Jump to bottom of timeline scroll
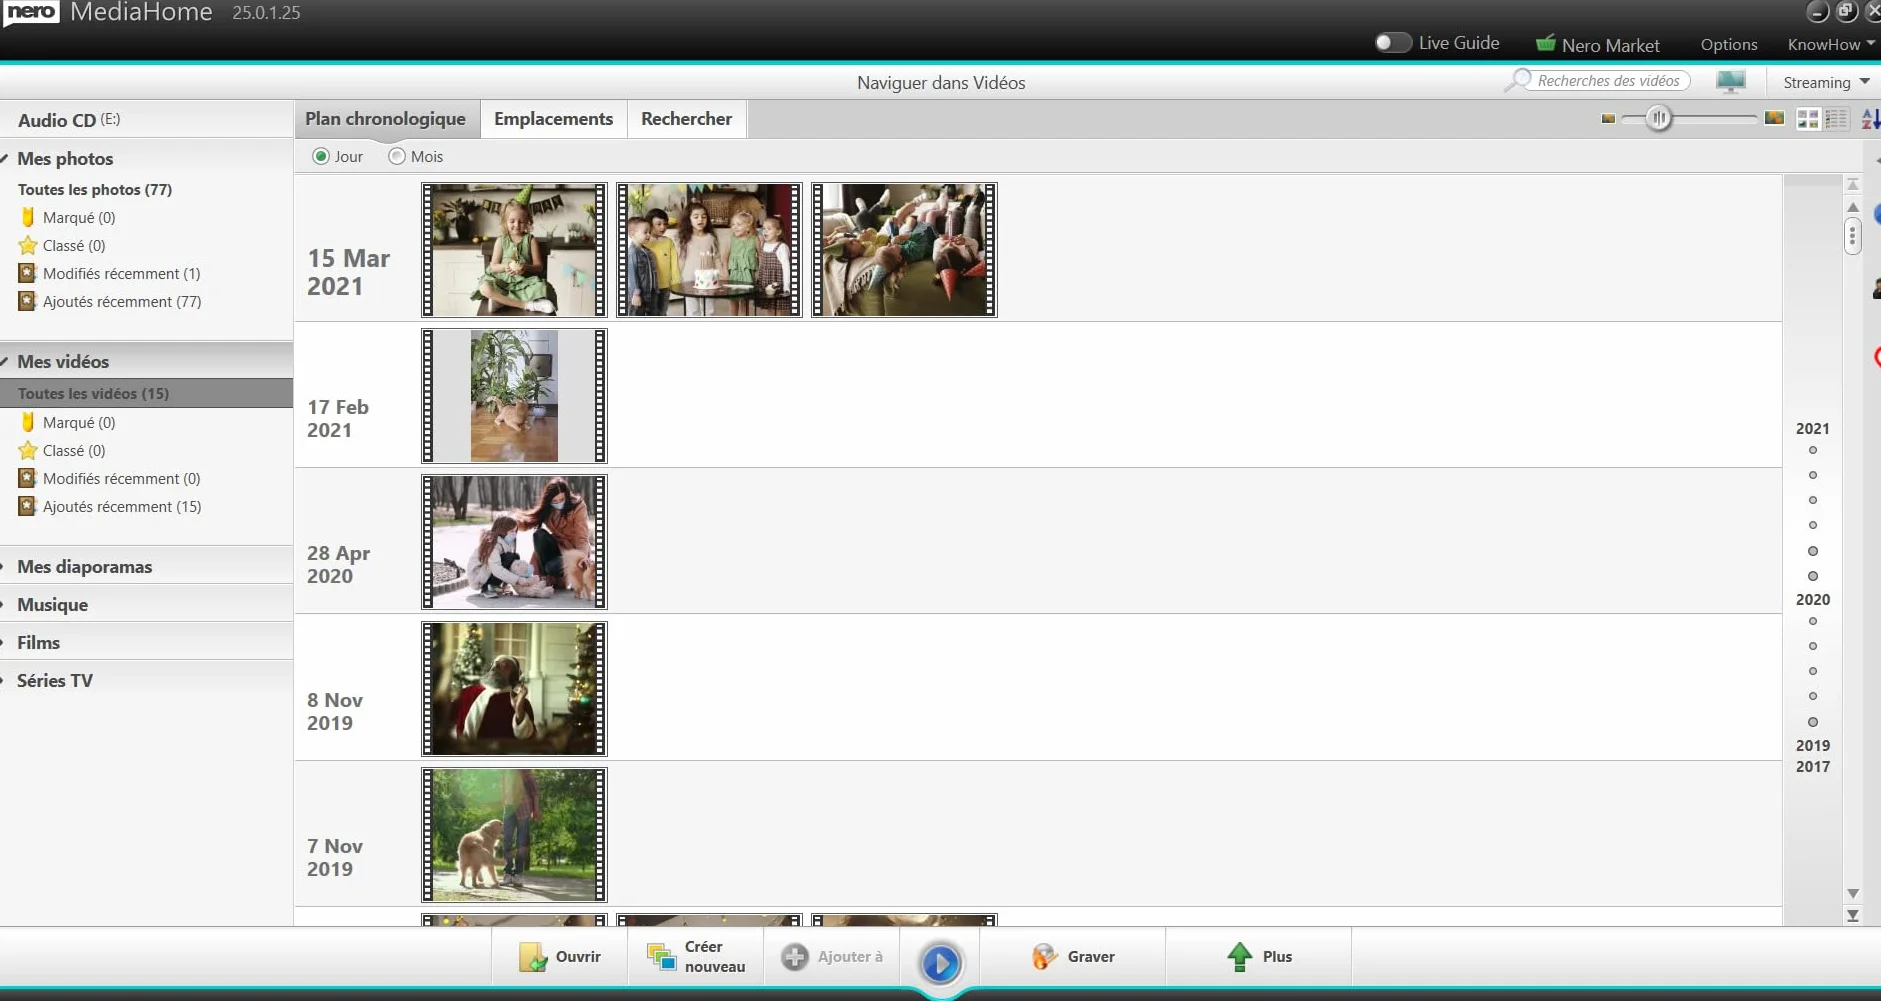 tap(1853, 915)
